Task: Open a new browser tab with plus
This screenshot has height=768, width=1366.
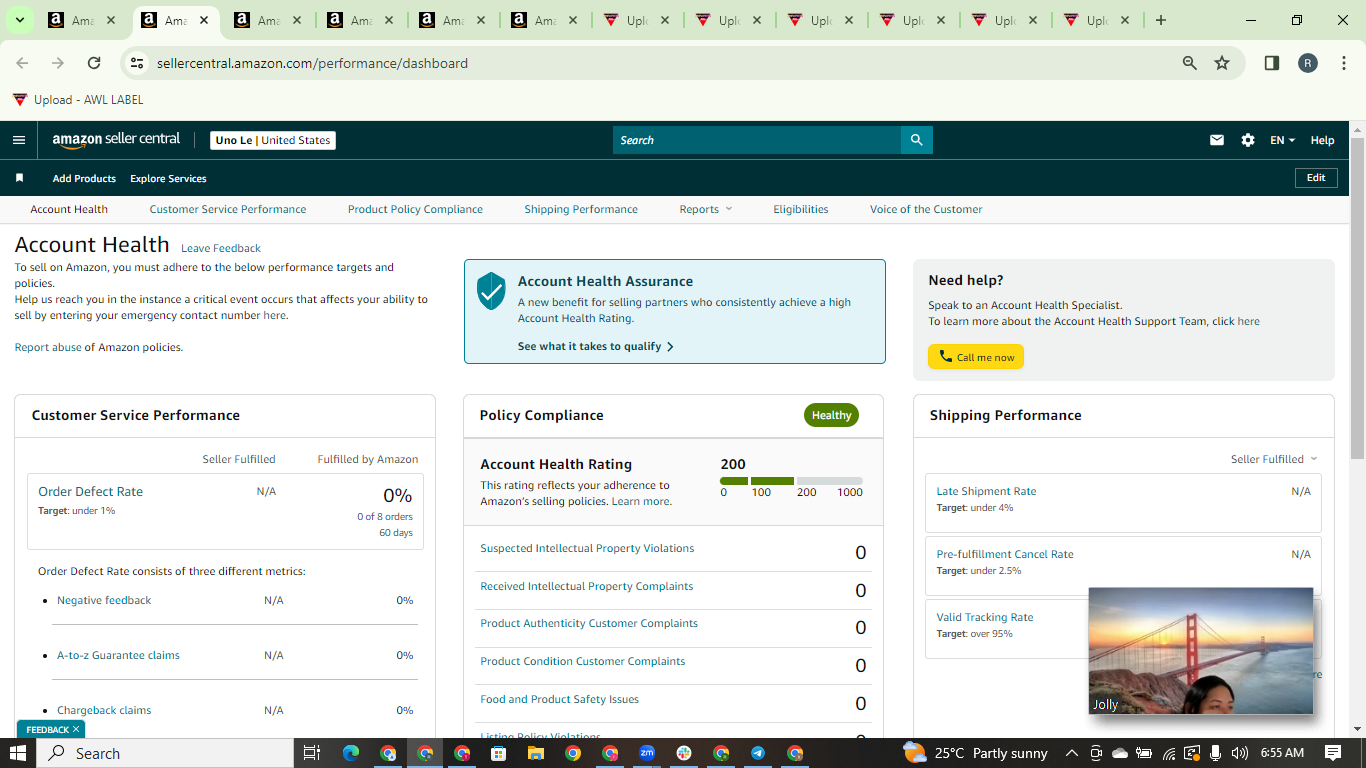Action: point(1161,20)
